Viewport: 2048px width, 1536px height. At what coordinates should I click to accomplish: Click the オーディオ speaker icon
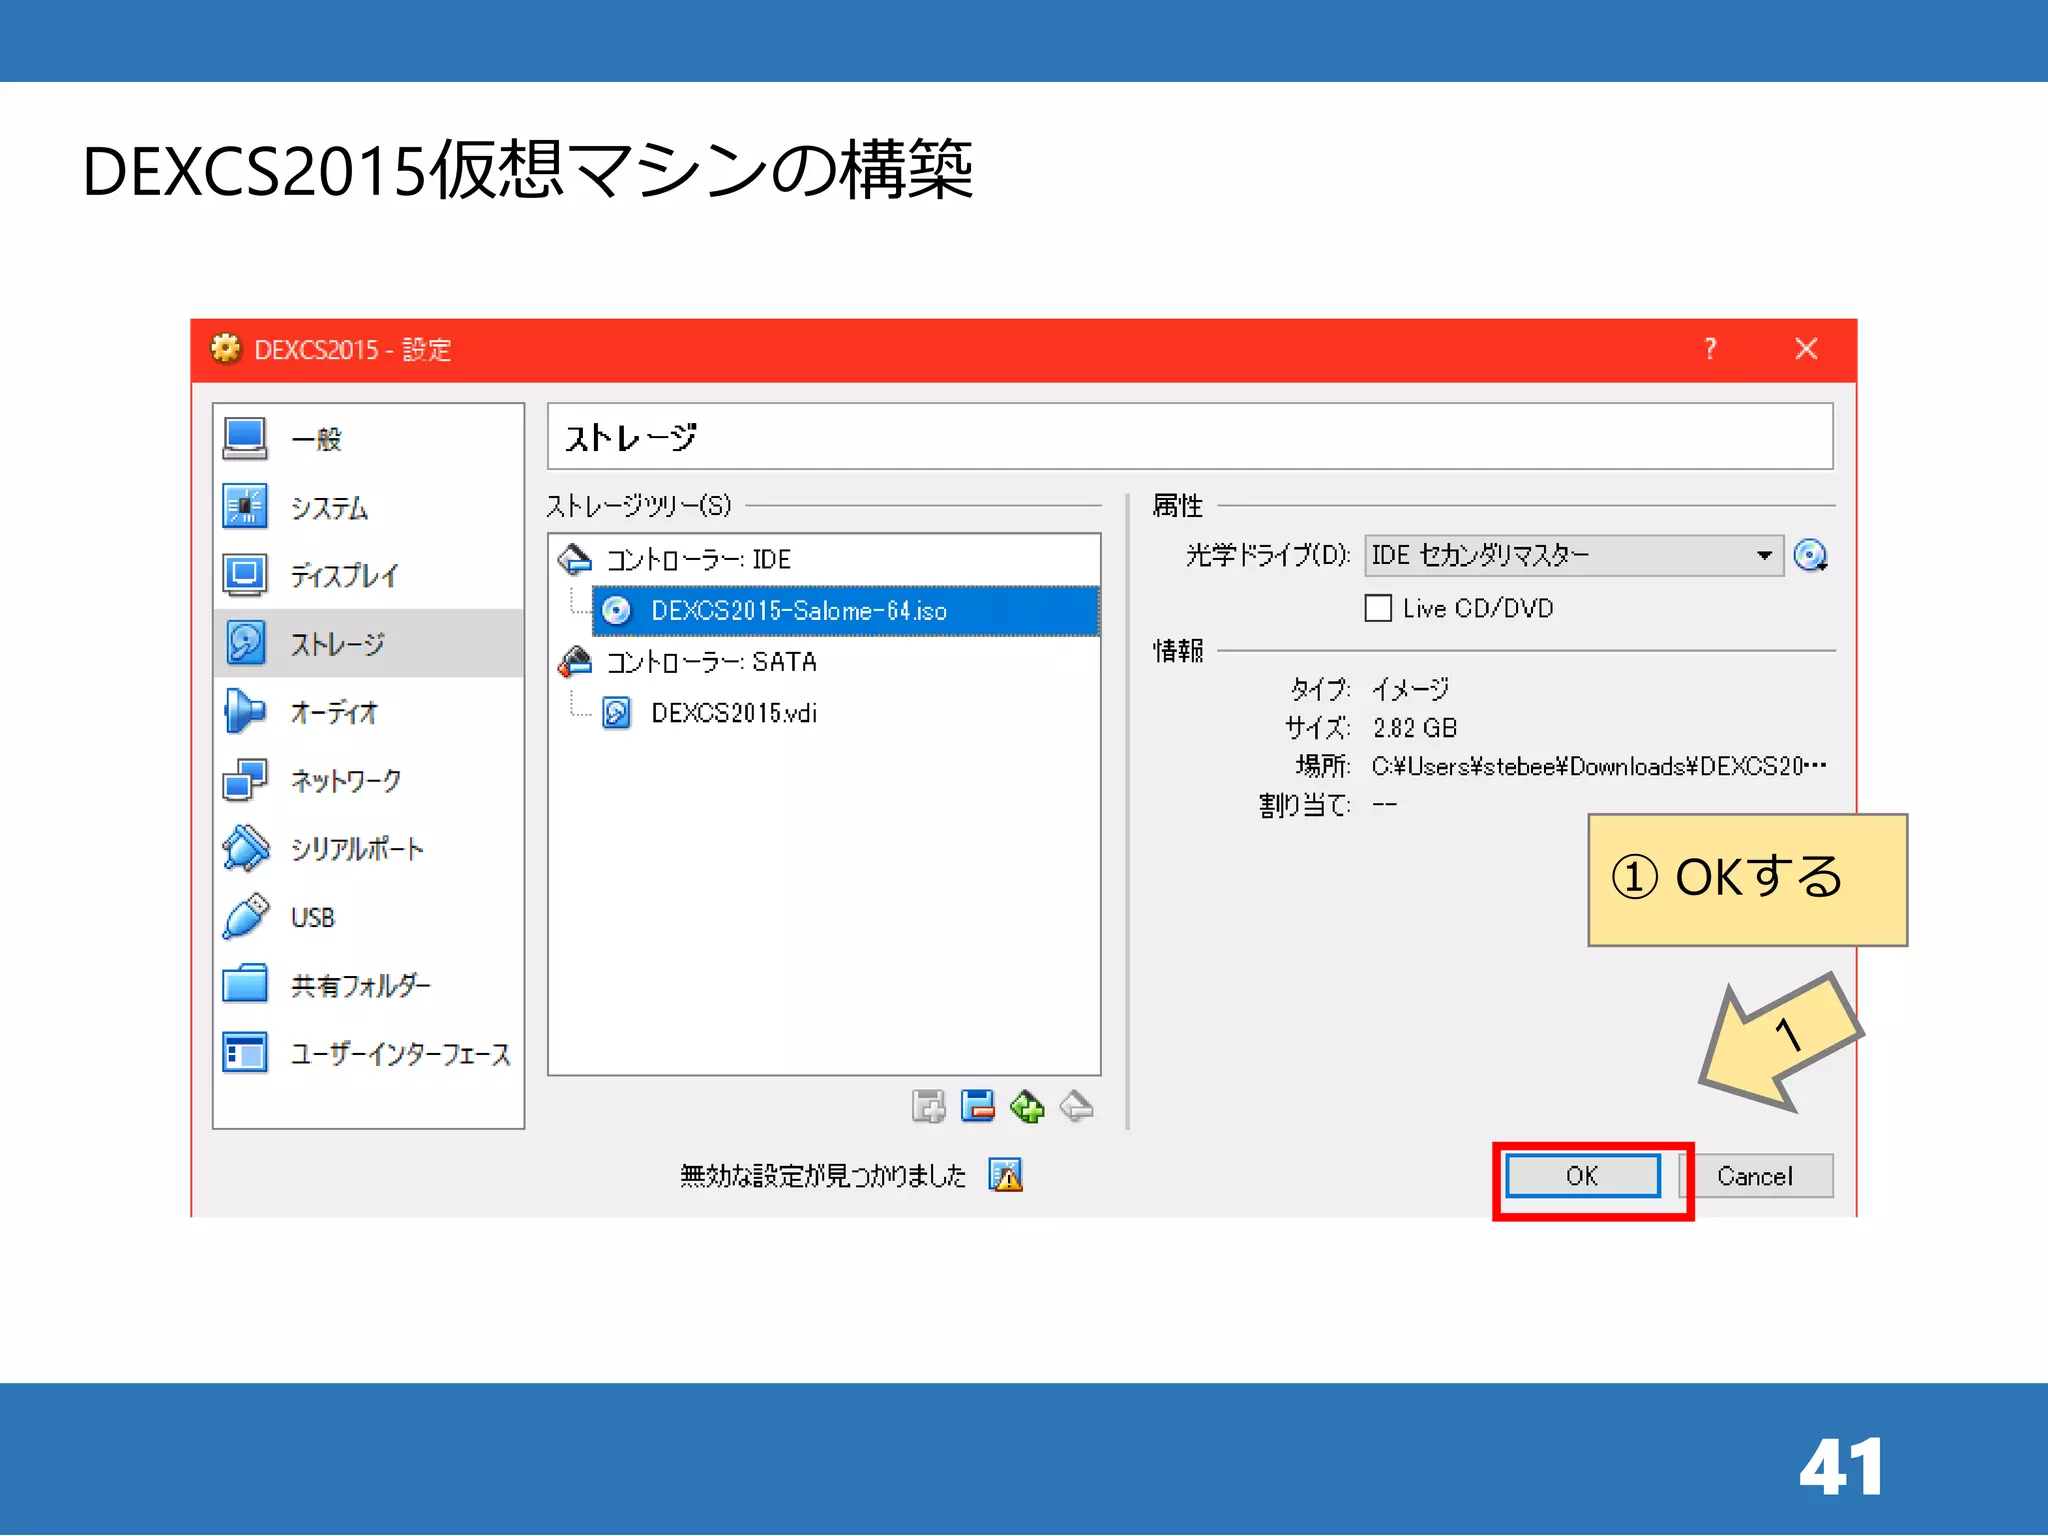tap(245, 712)
